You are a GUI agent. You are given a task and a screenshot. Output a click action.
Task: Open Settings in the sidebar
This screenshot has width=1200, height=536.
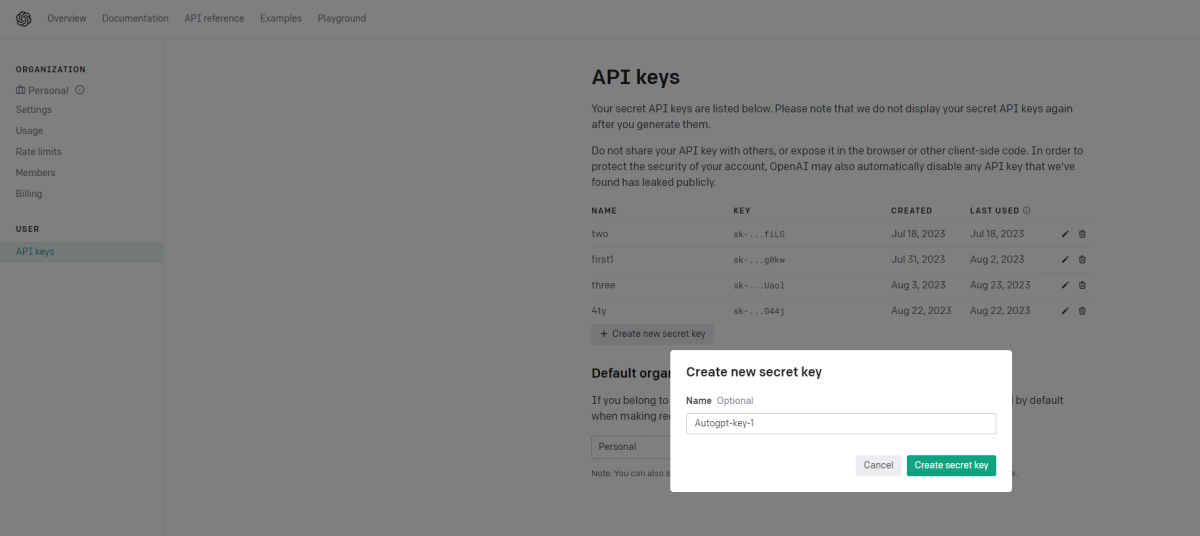click(34, 110)
